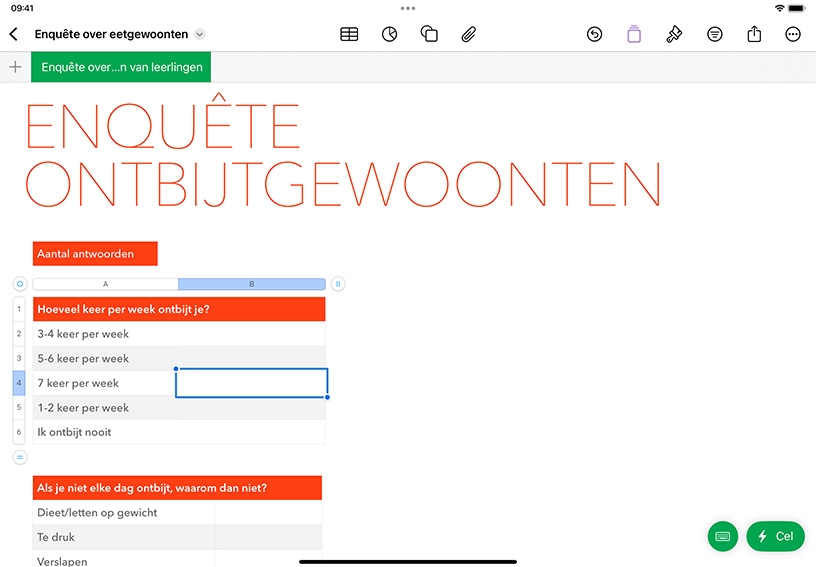Select the '3-4 keer per week' cell

pos(105,333)
